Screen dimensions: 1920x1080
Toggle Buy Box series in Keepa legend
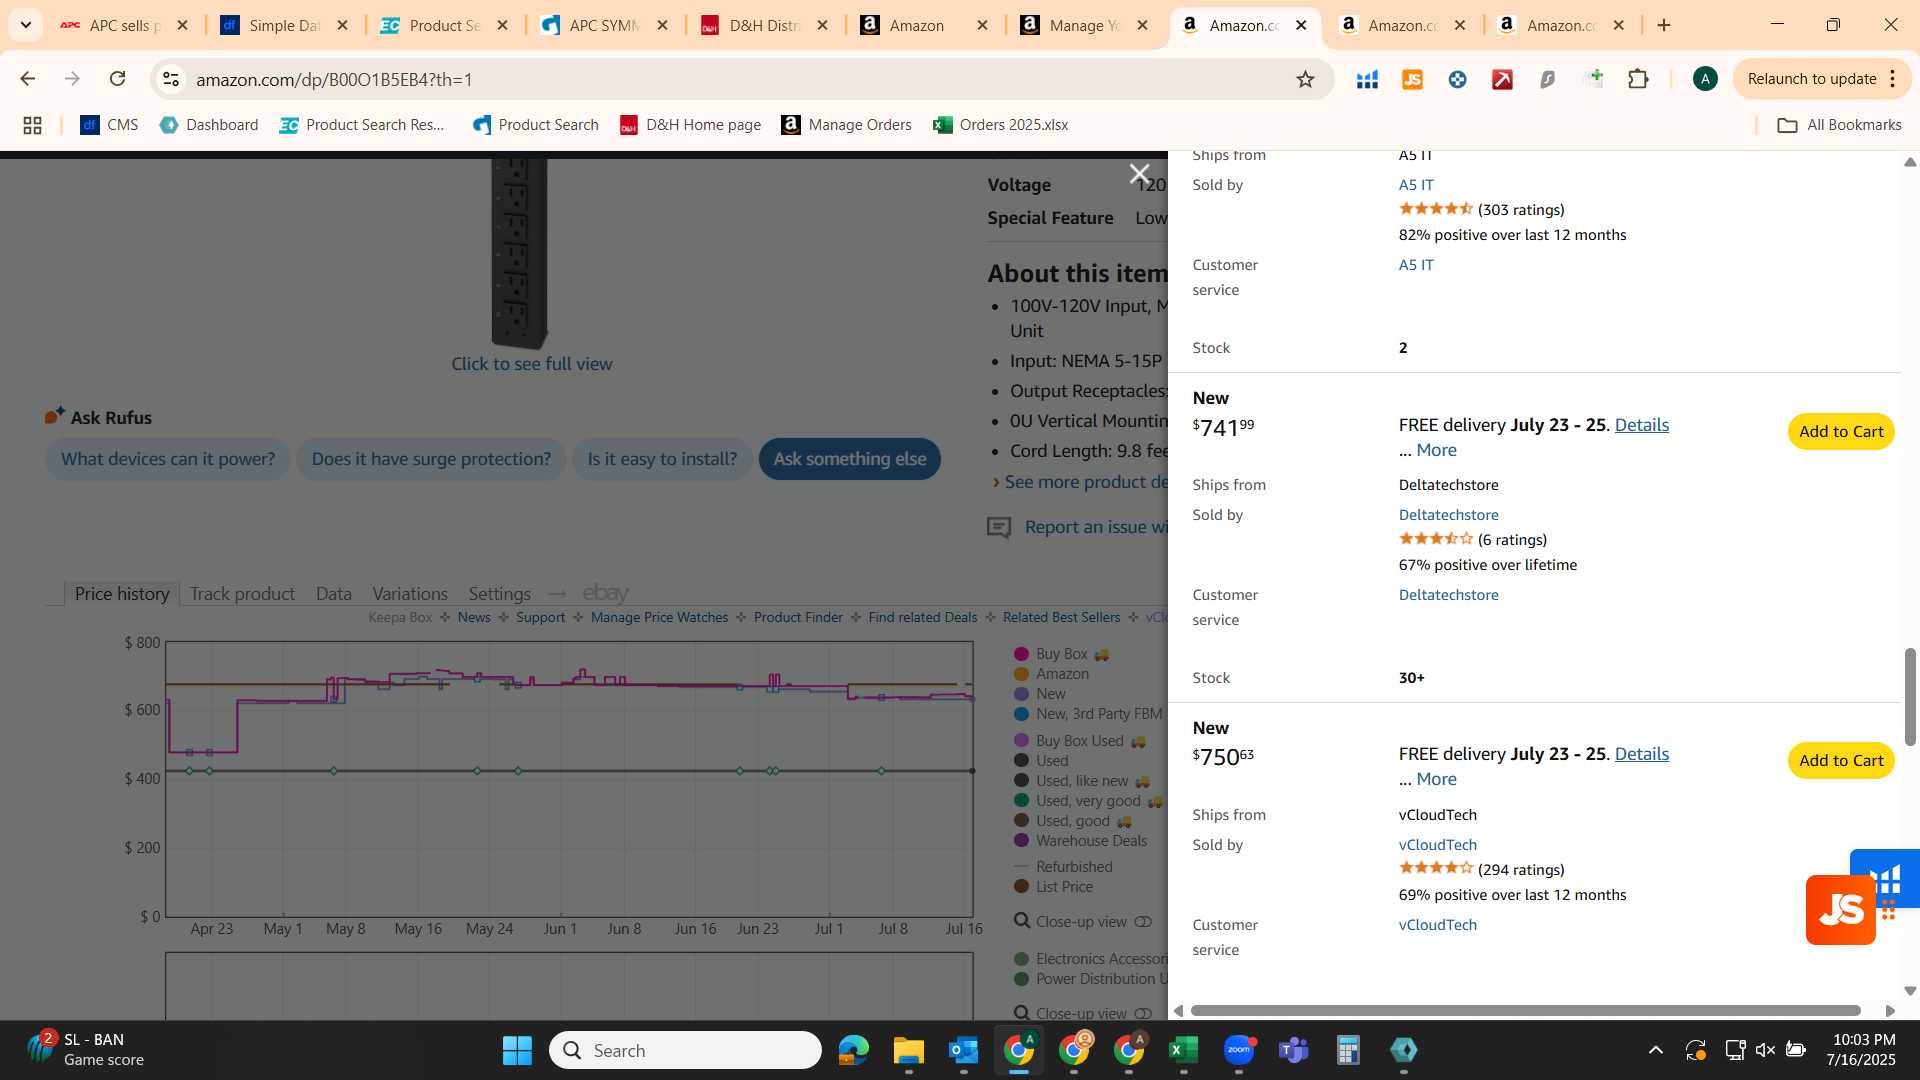click(x=1062, y=654)
